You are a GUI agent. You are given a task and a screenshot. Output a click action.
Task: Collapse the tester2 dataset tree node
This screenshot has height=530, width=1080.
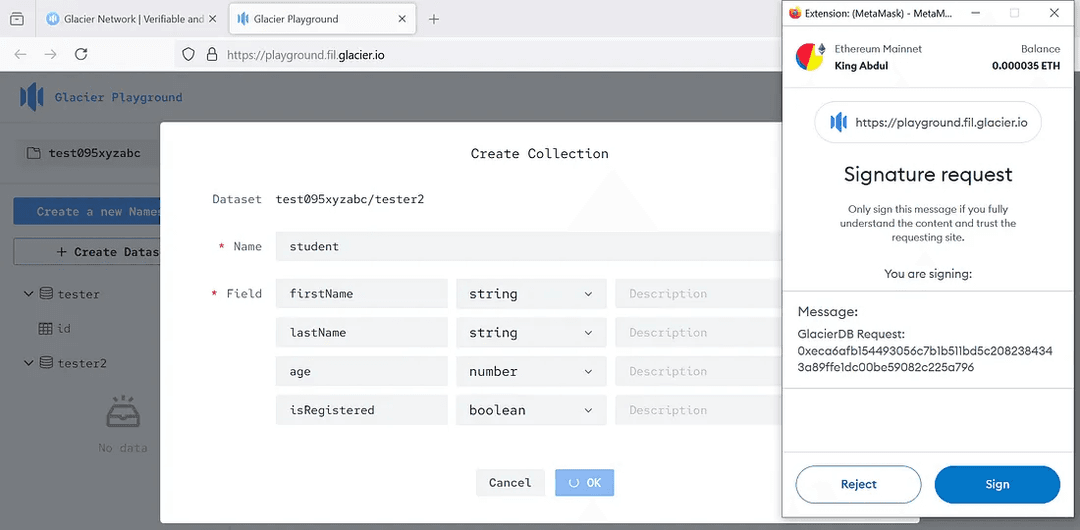click(28, 363)
